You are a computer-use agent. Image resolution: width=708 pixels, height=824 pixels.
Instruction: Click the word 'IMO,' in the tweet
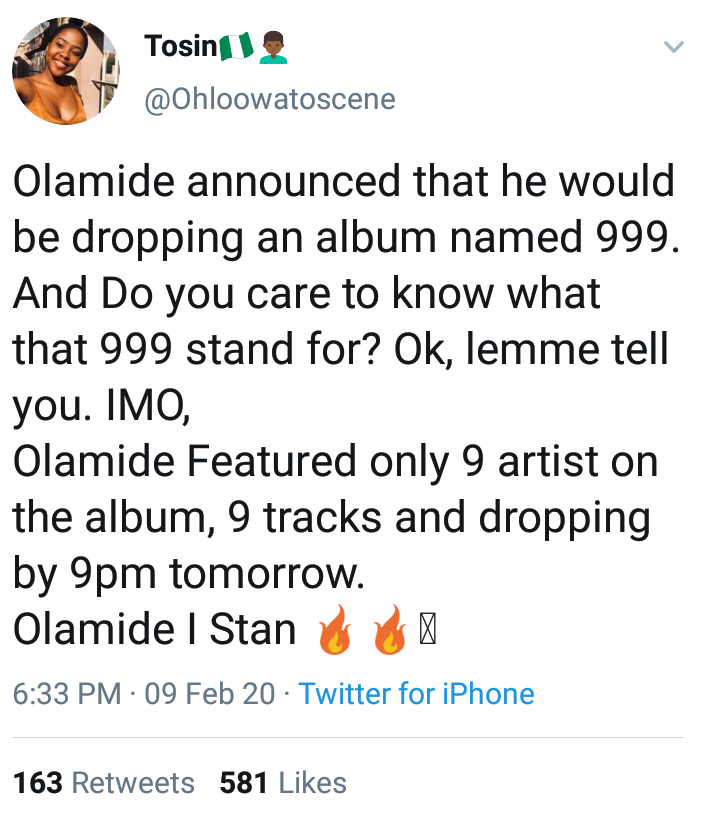click(x=148, y=406)
